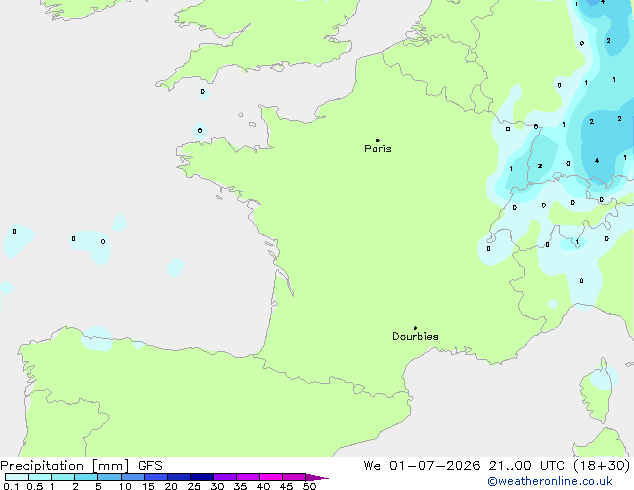Click the Dourbies city label
The image size is (634, 490).
[415, 336]
